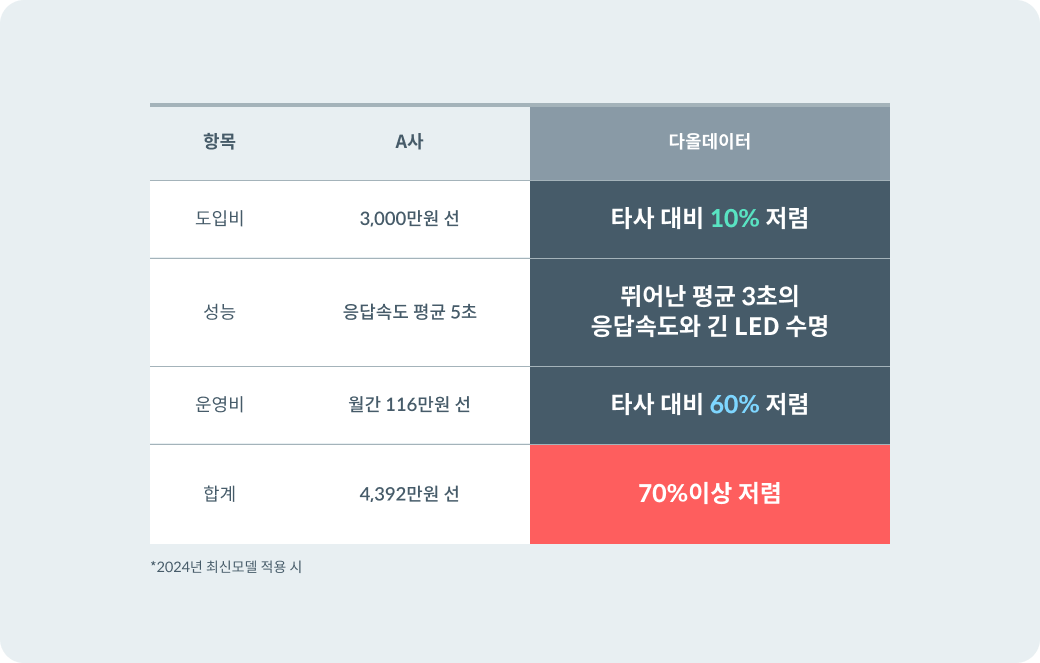Select the 운영비 row label
The height and width of the screenshot is (663, 1040).
pyautogui.click(x=219, y=405)
